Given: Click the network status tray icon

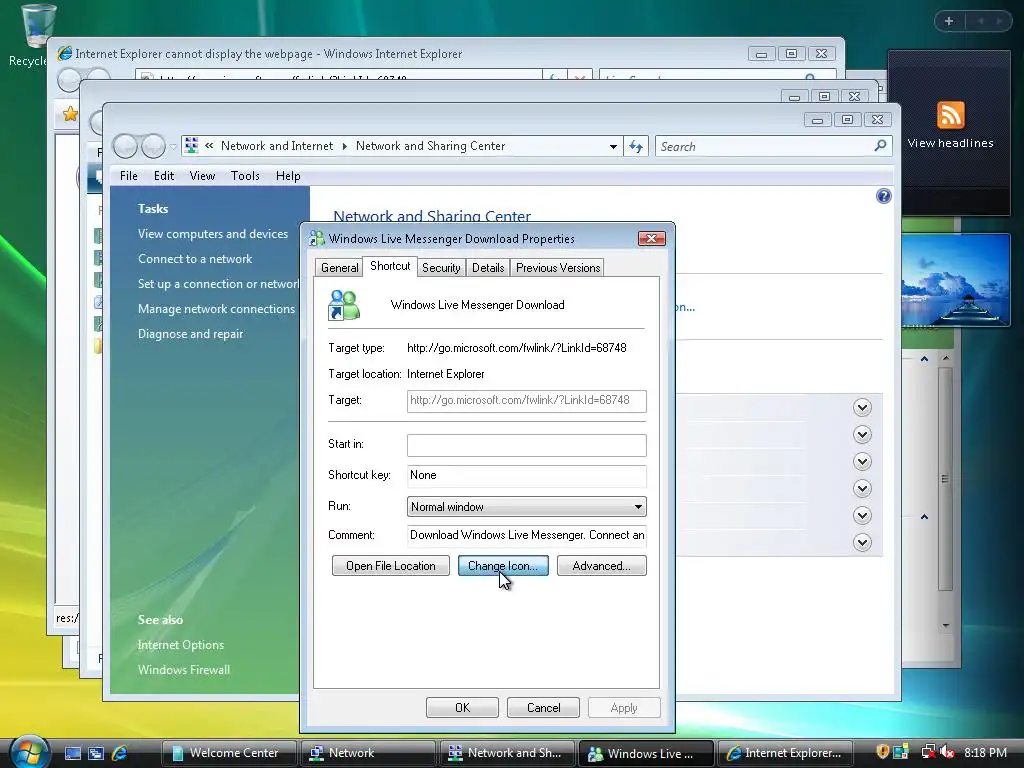Looking at the screenshot, I should (x=927, y=752).
